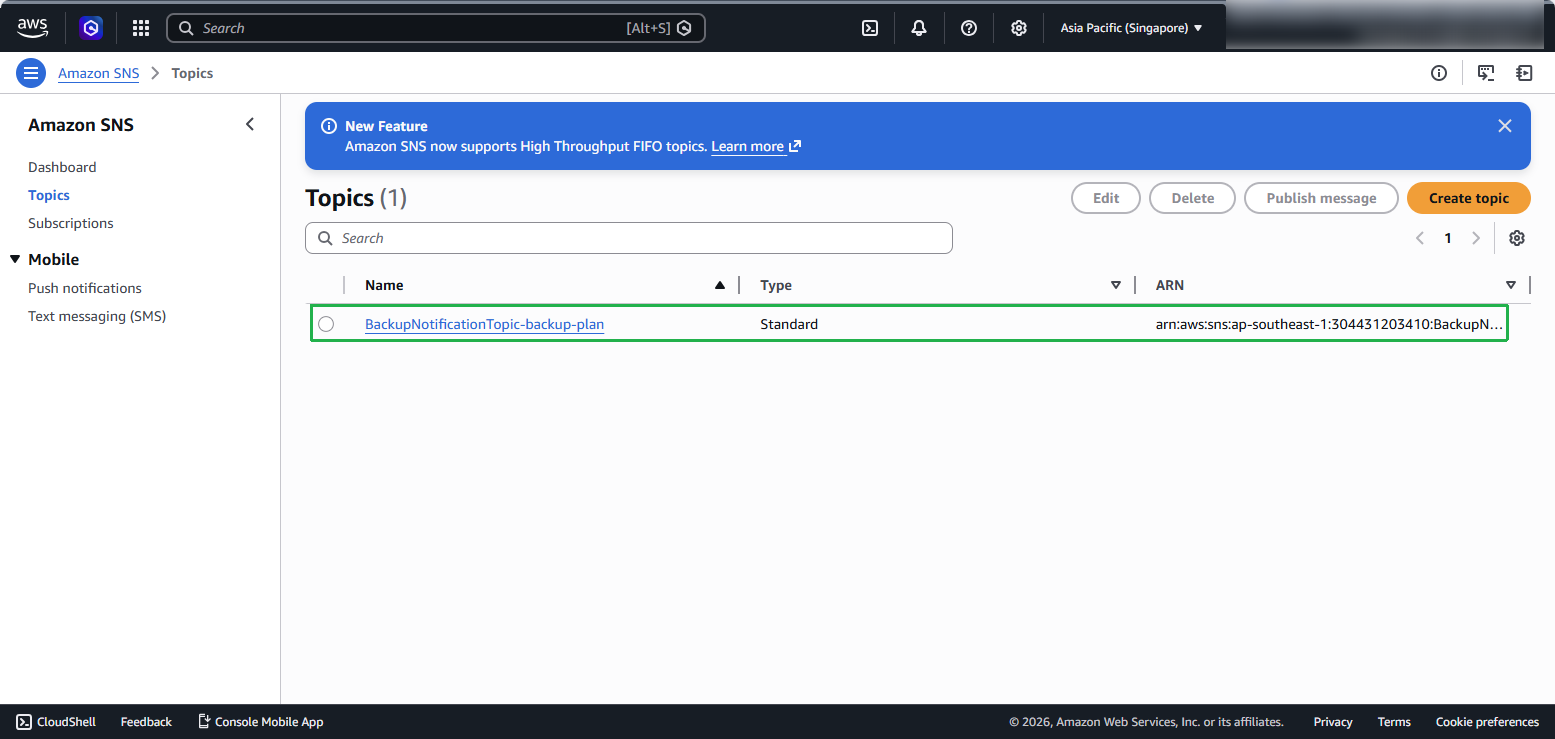The image size is (1555, 739).
Task: Click the Edit button
Action: pyautogui.click(x=1106, y=198)
